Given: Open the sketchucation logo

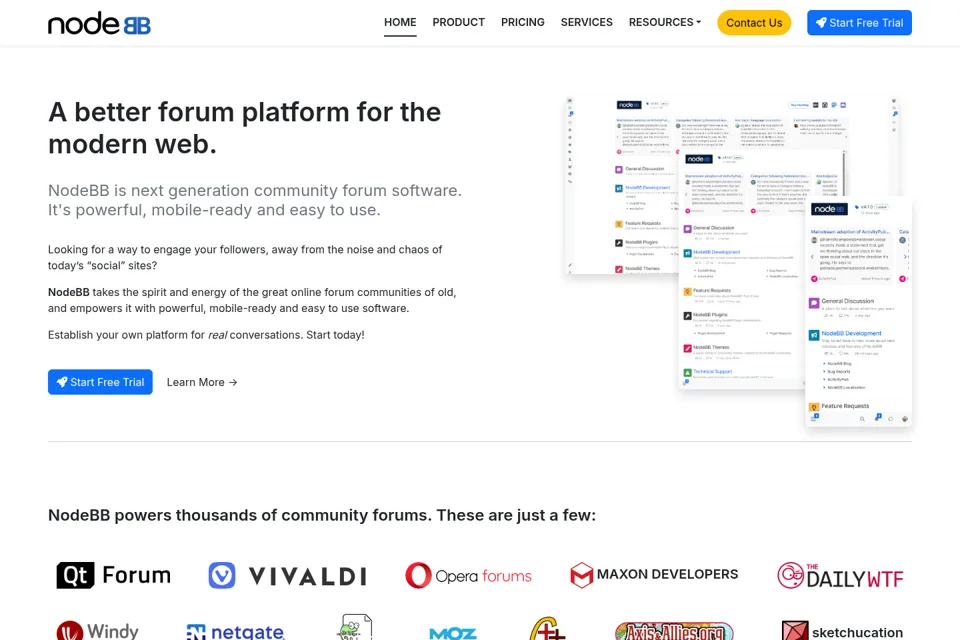Looking at the screenshot, I should coord(842,631).
